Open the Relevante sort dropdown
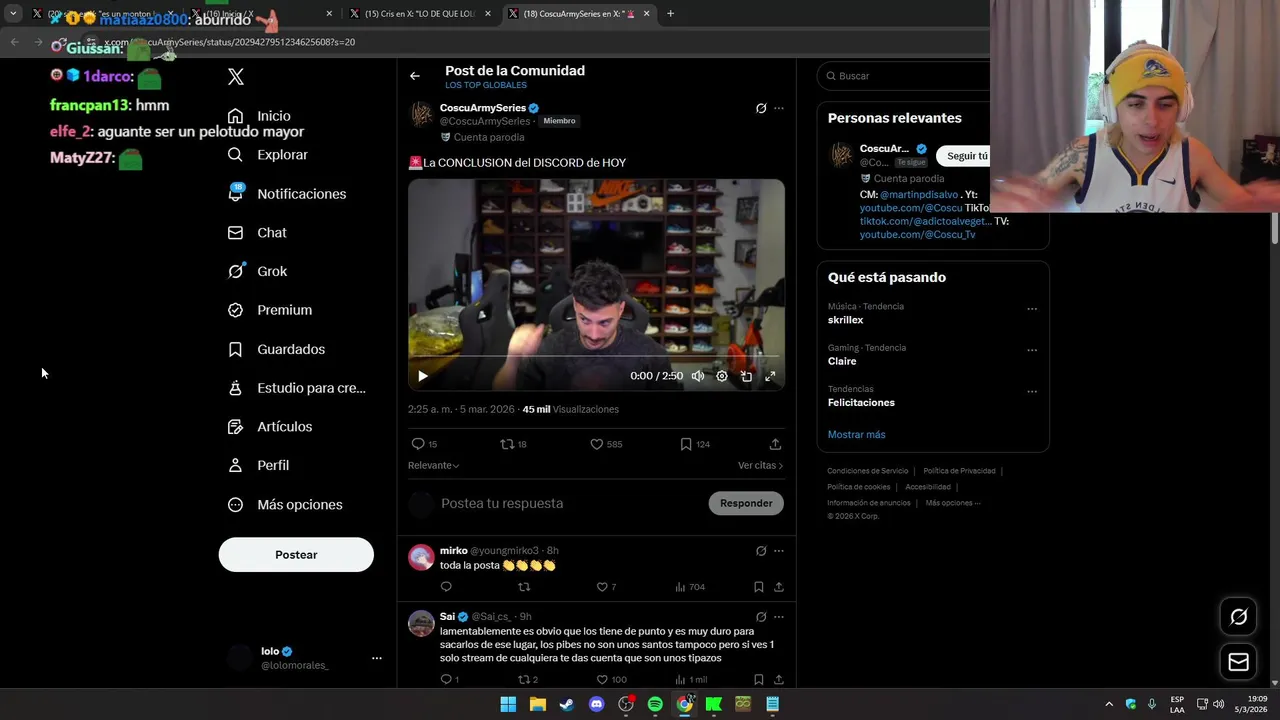This screenshot has height=720, width=1280. pyautogui.click(x=433, y=466)
